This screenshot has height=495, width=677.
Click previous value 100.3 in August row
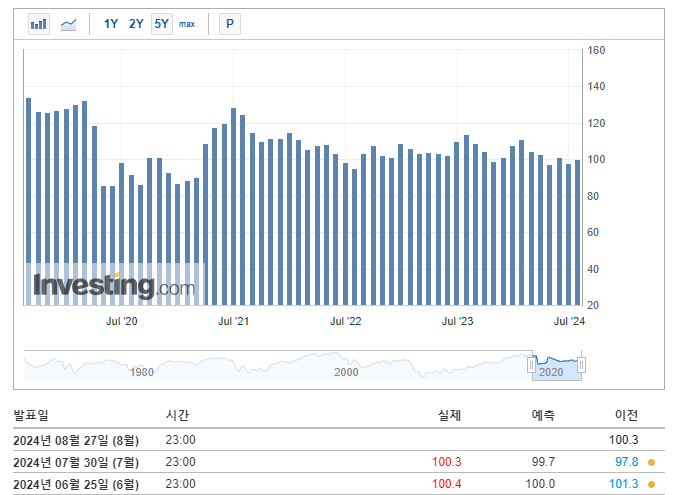point(623,440)
